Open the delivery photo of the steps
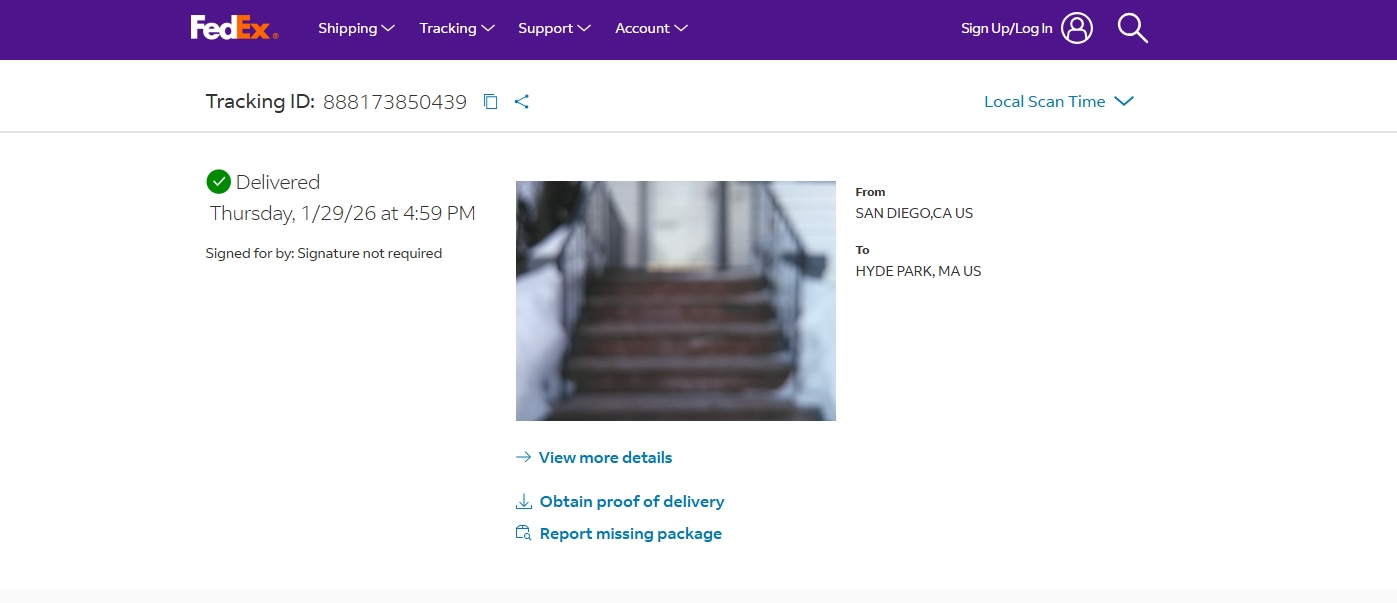The image size is (1397, 603). point(675,300)
